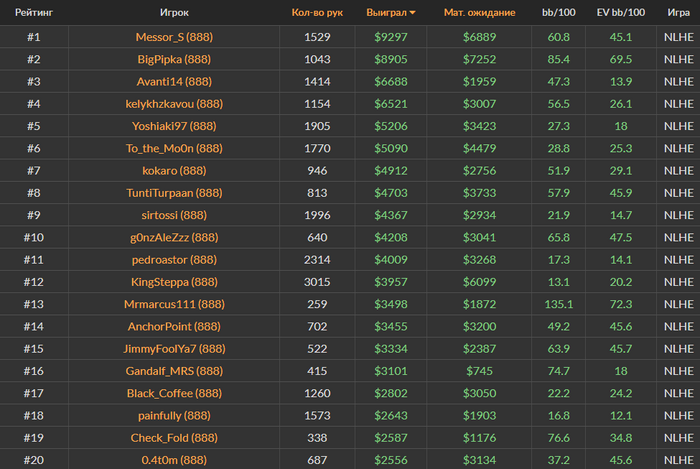700x469 pixels.
Task: Select Avanti14 (888) player name
Action: [x=174, y=82]
